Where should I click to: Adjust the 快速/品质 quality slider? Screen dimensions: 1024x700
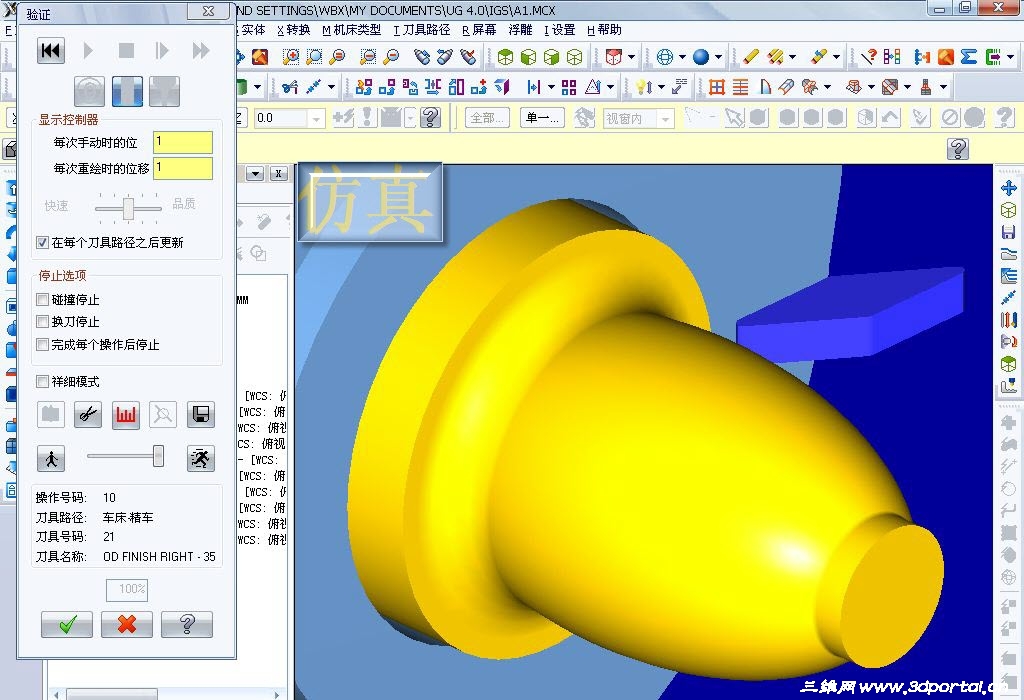pyautogui.click(x=128, y=208)
